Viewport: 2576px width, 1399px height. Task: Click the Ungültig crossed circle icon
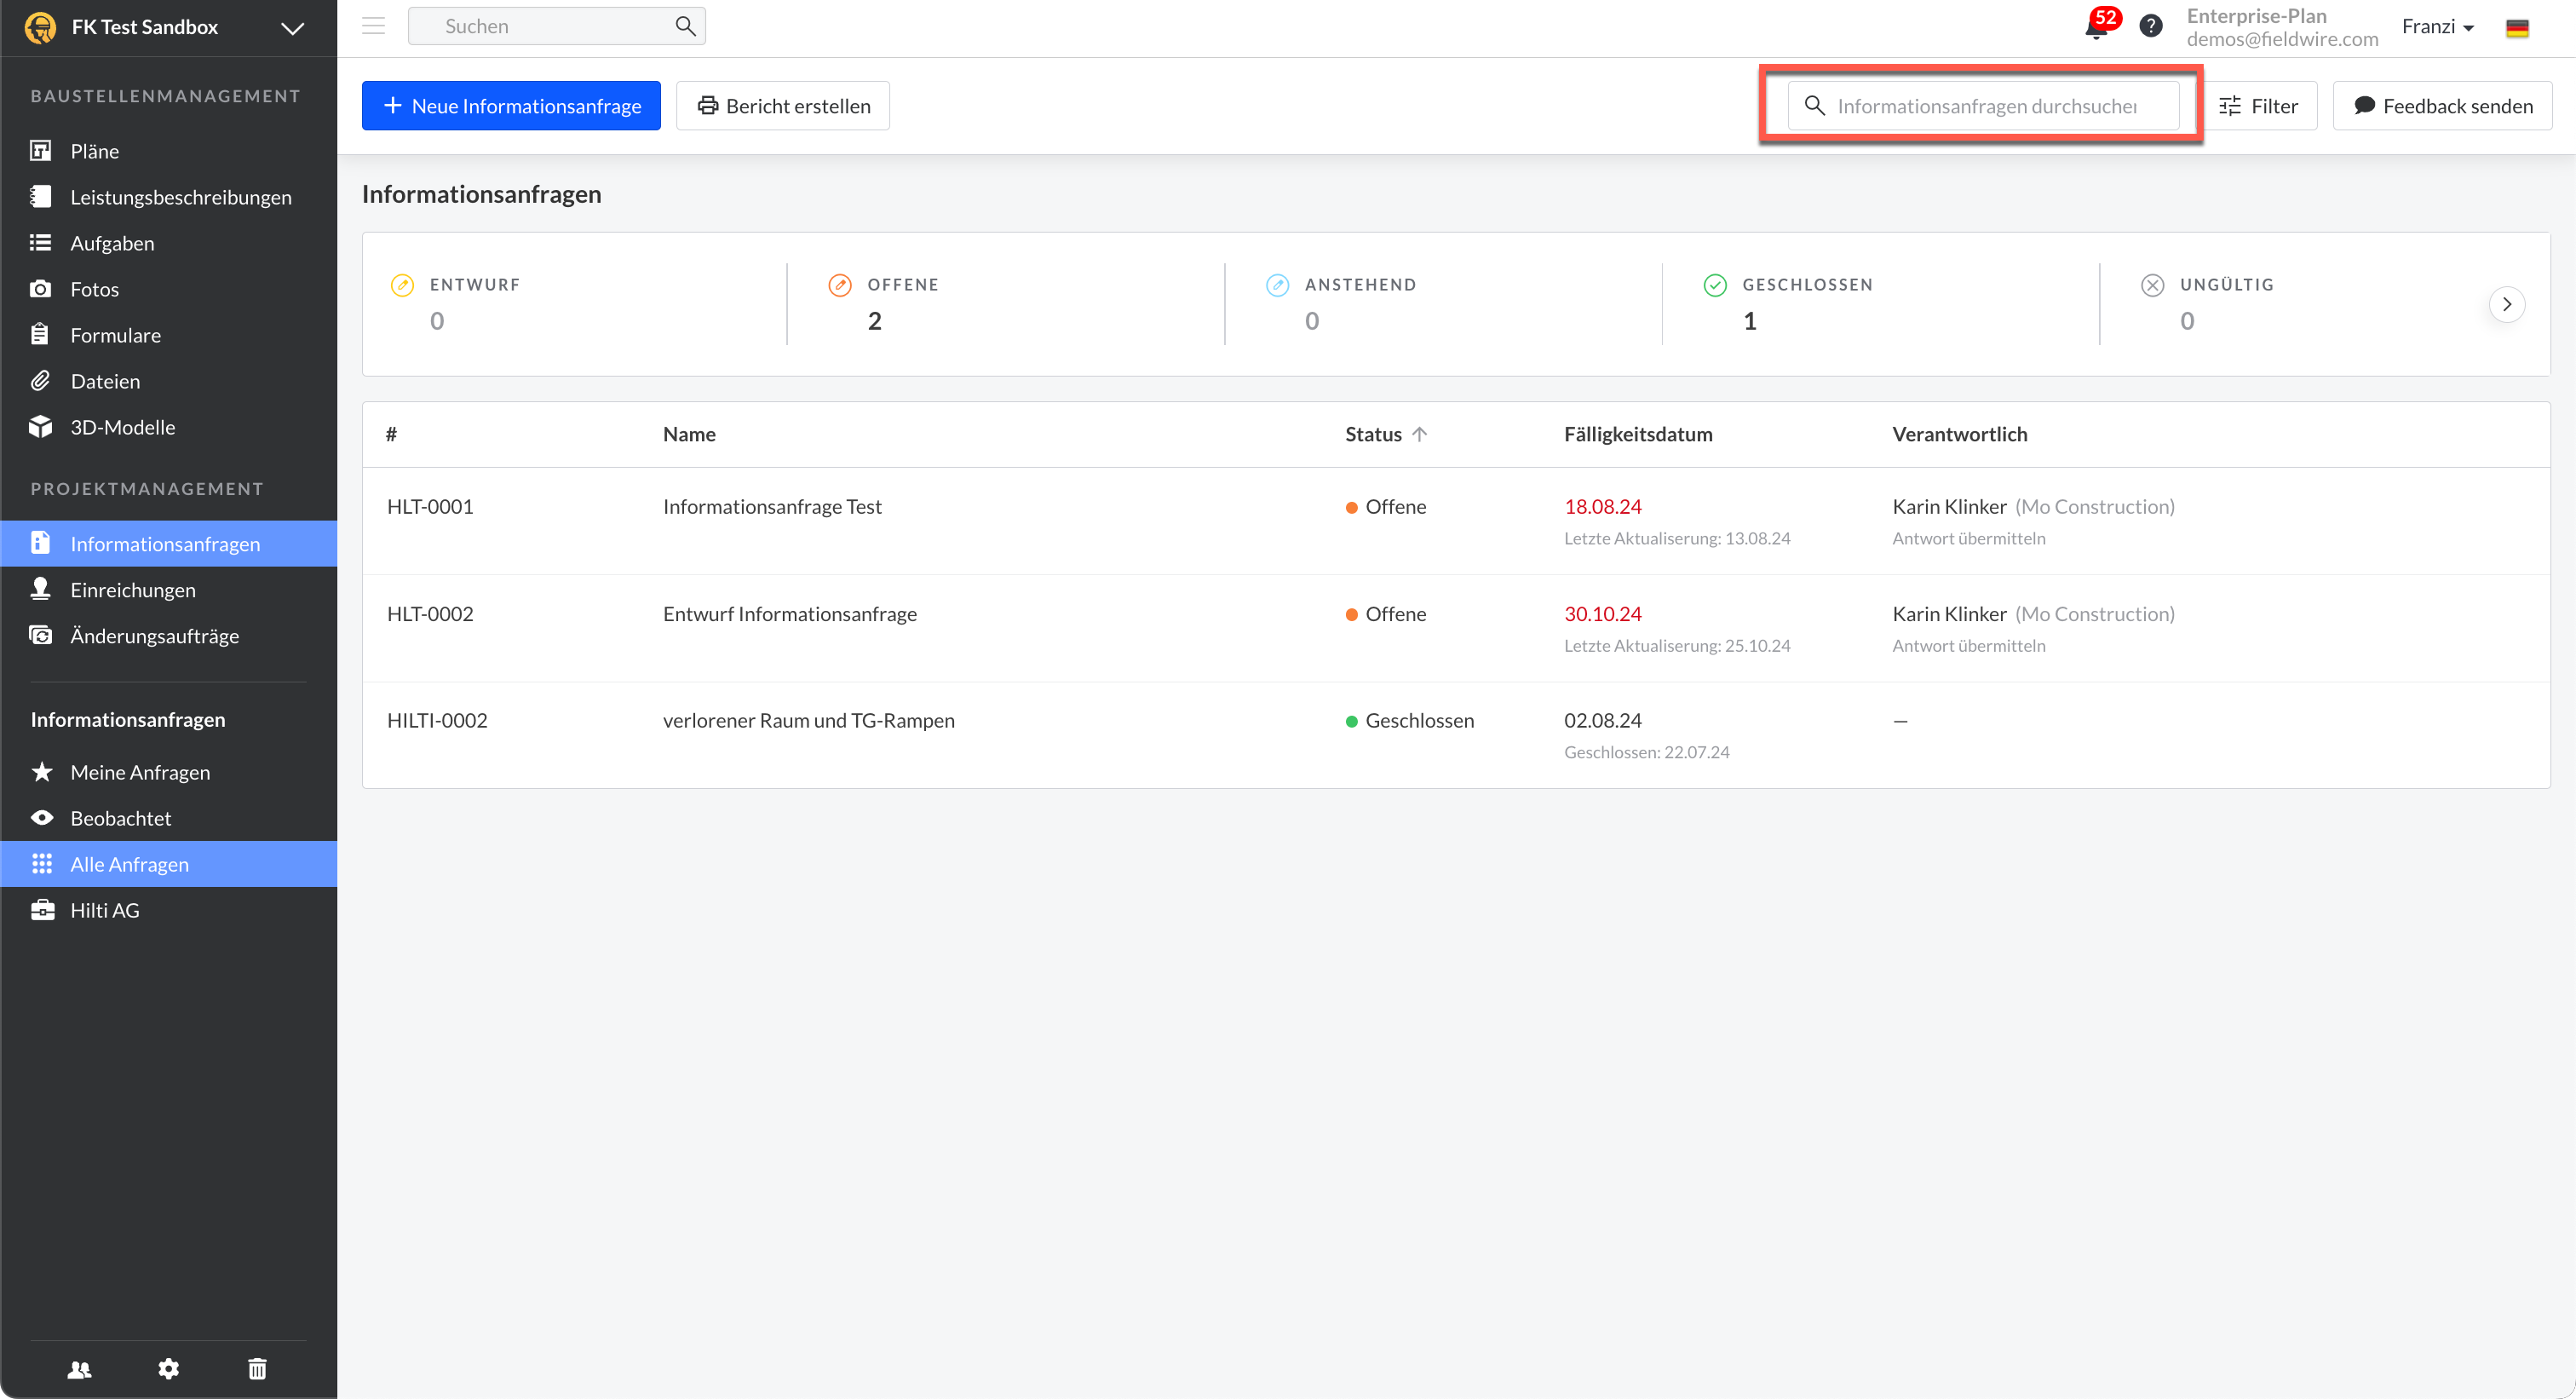(2152, 285)
